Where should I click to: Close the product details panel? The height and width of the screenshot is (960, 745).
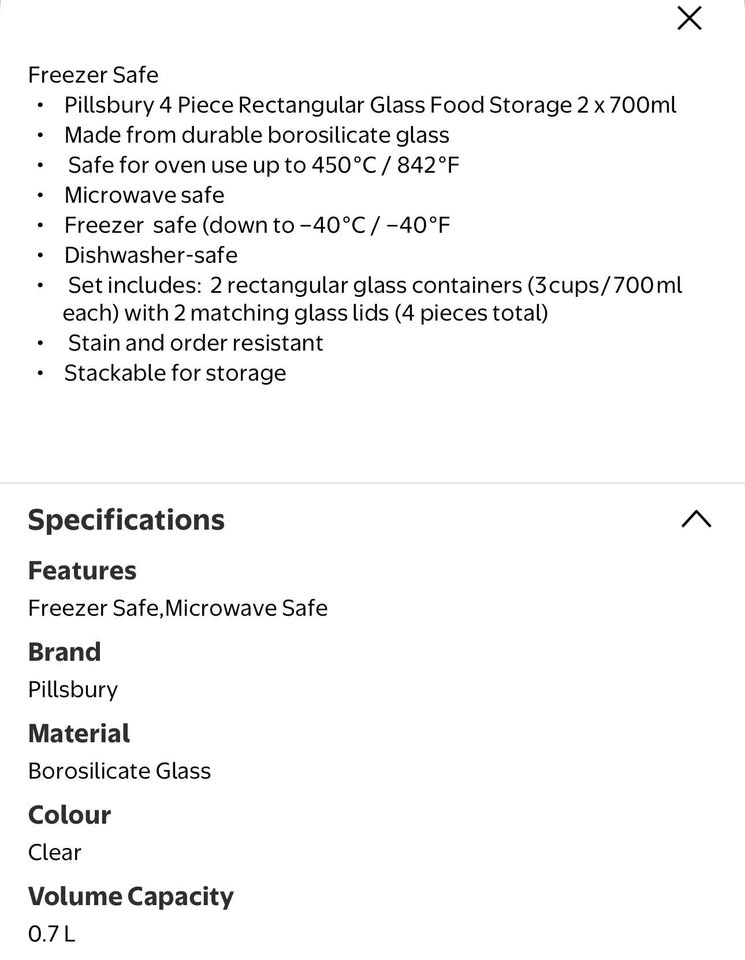(x=689, y=18)
